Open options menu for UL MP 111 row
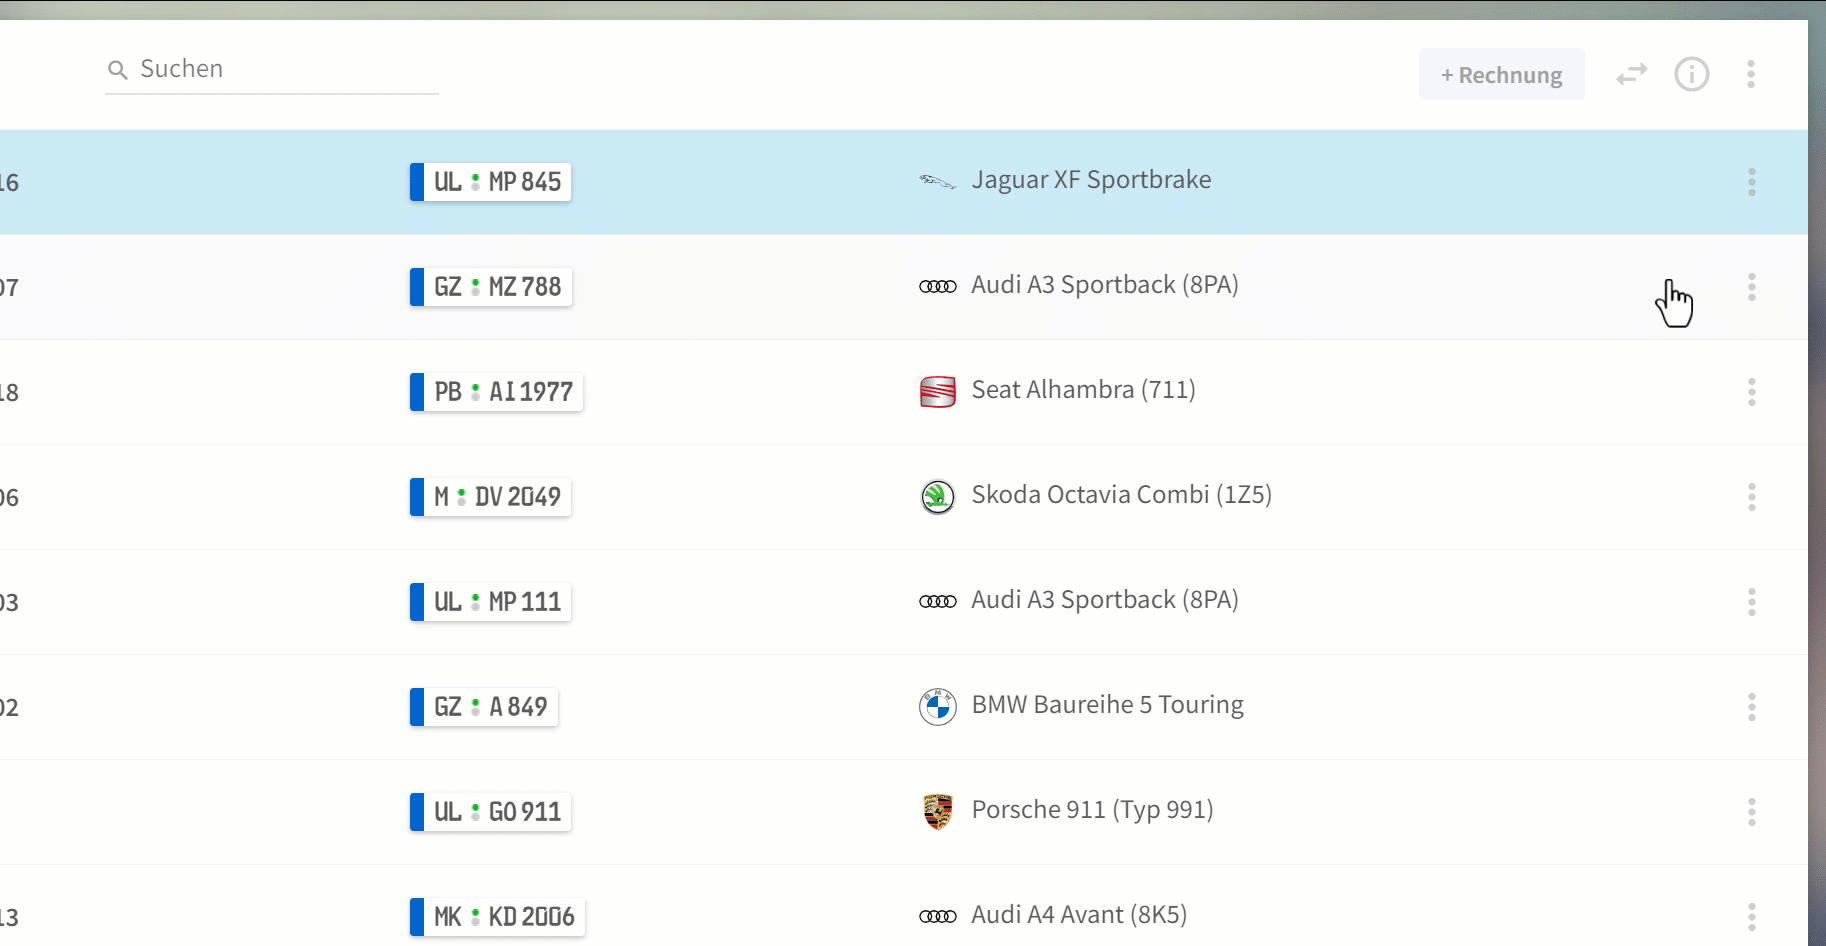Screen dimensions: 1826x946 (x=1752, y=602)
